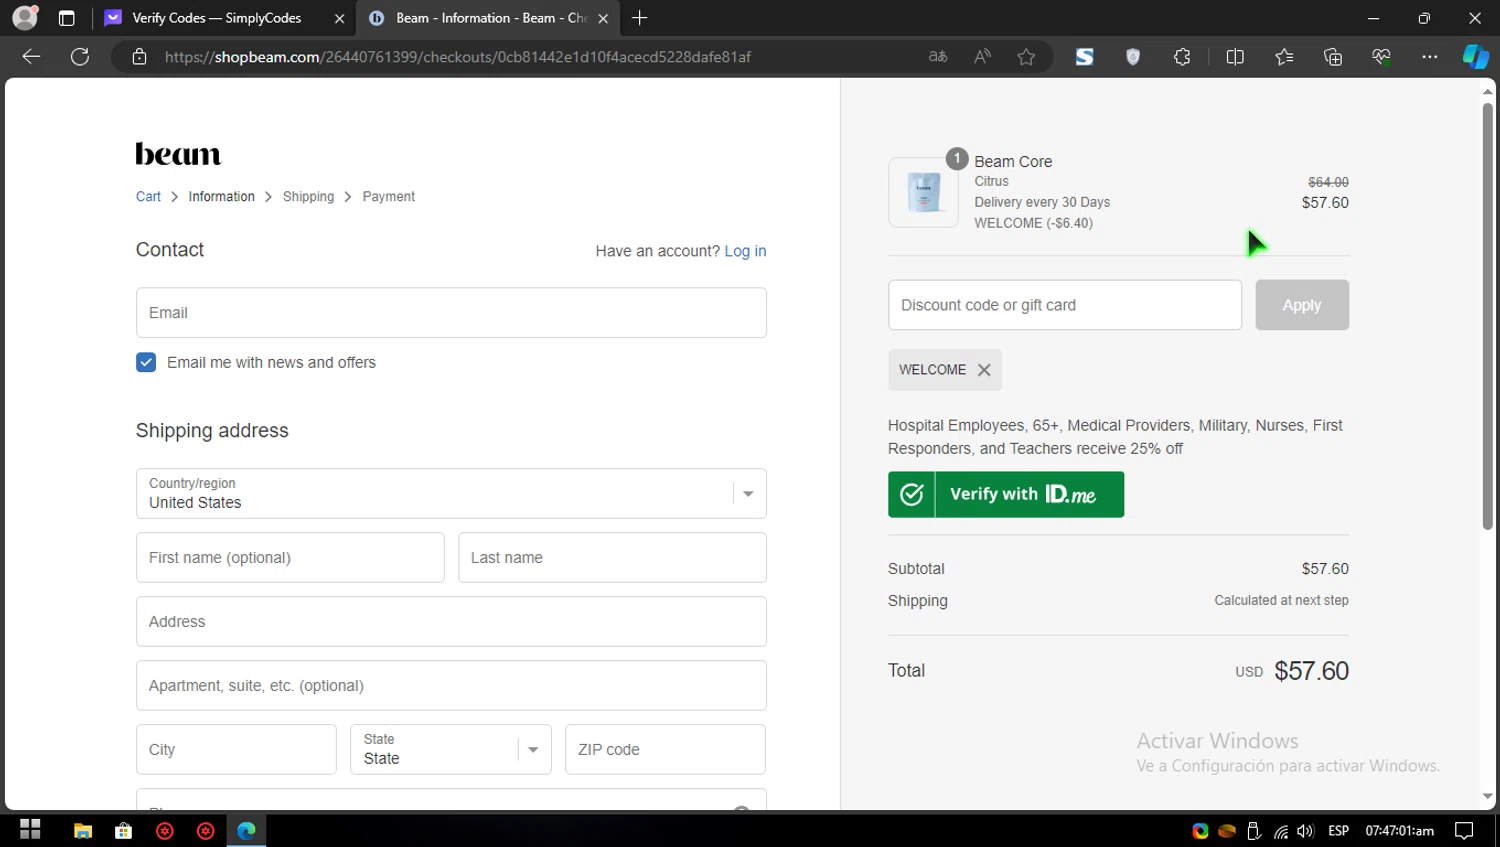Open the Extensions puzzle icon
Screen dimensions: 1500x847
(1182, 57)
